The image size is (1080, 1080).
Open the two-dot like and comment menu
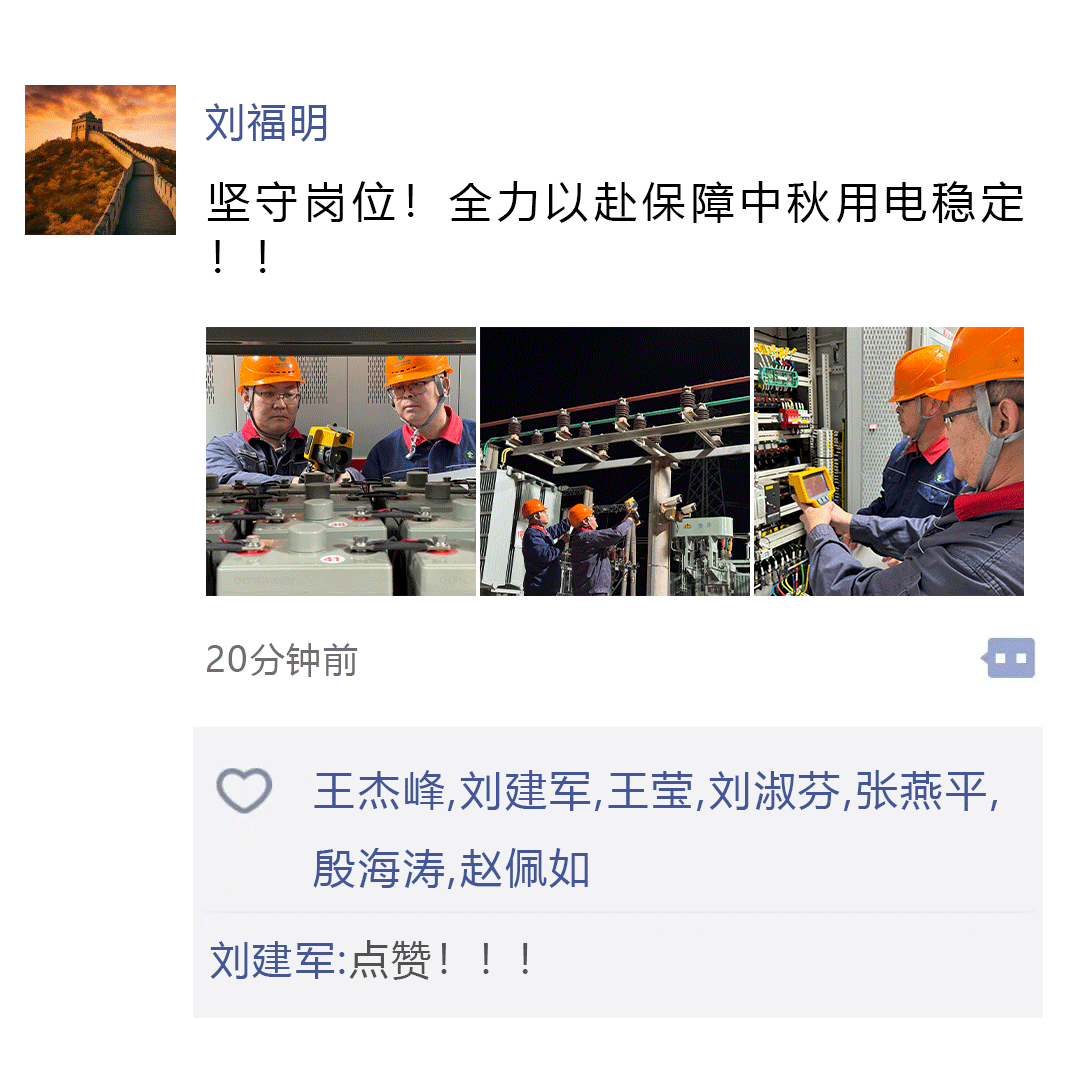click(x=1008, y=658)
